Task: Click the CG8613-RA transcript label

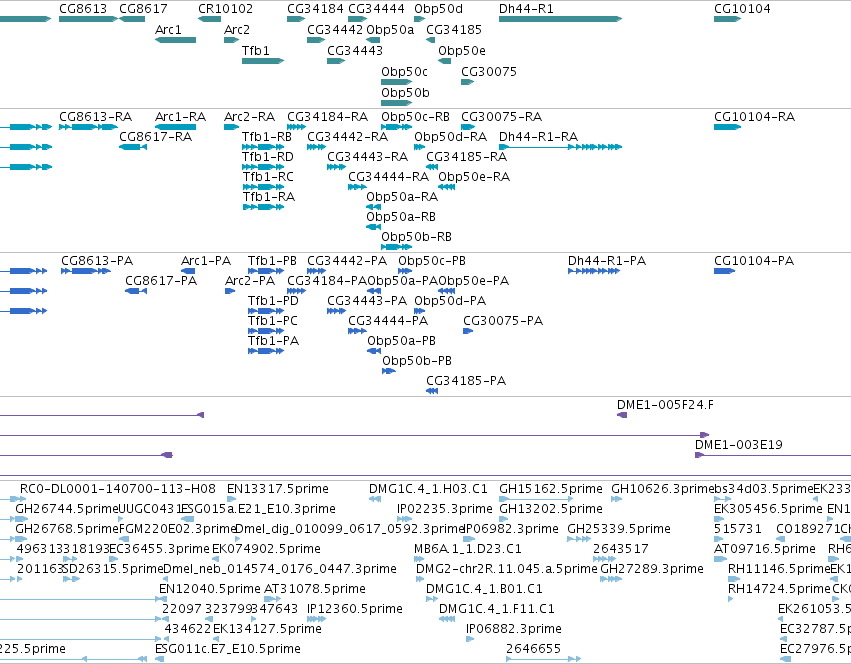Action: [96, 117]
